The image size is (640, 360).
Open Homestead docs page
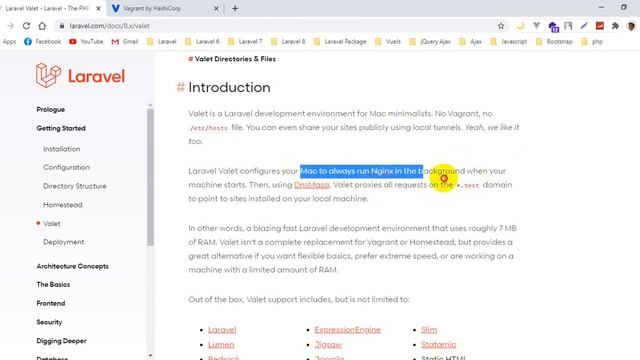[x=63, y=205]
